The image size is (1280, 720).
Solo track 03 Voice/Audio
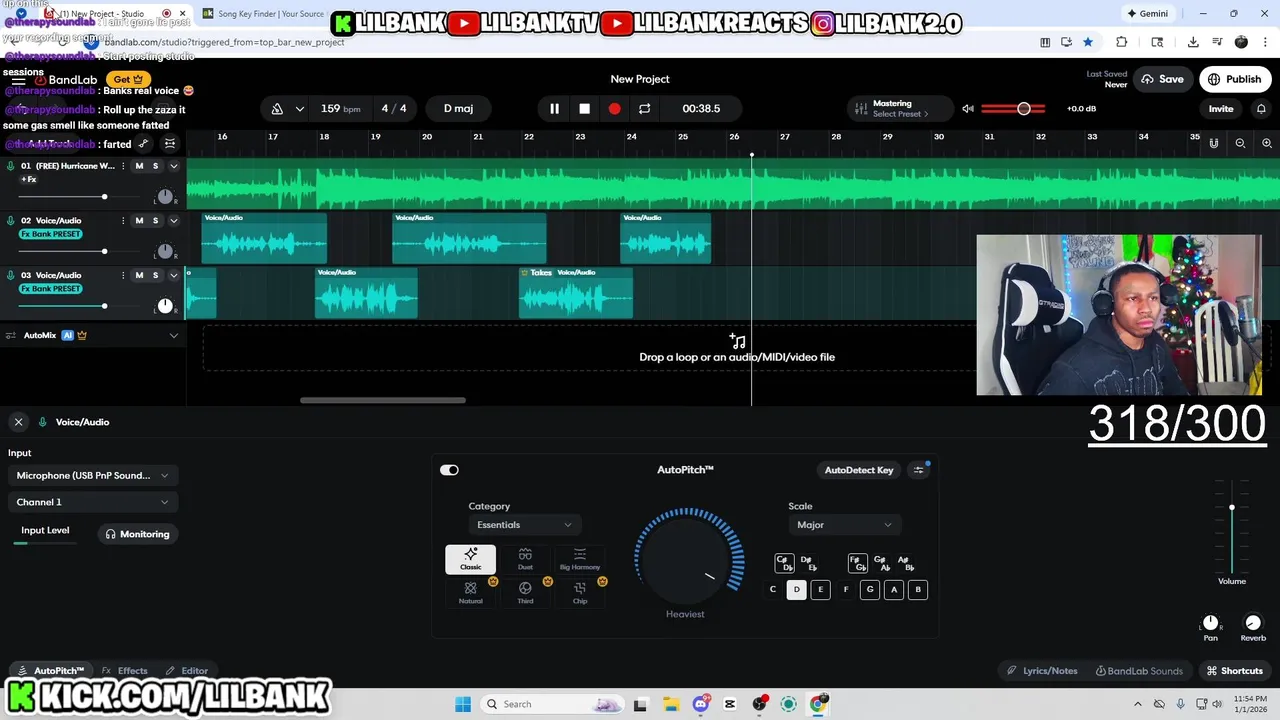[x=155, y=275]
